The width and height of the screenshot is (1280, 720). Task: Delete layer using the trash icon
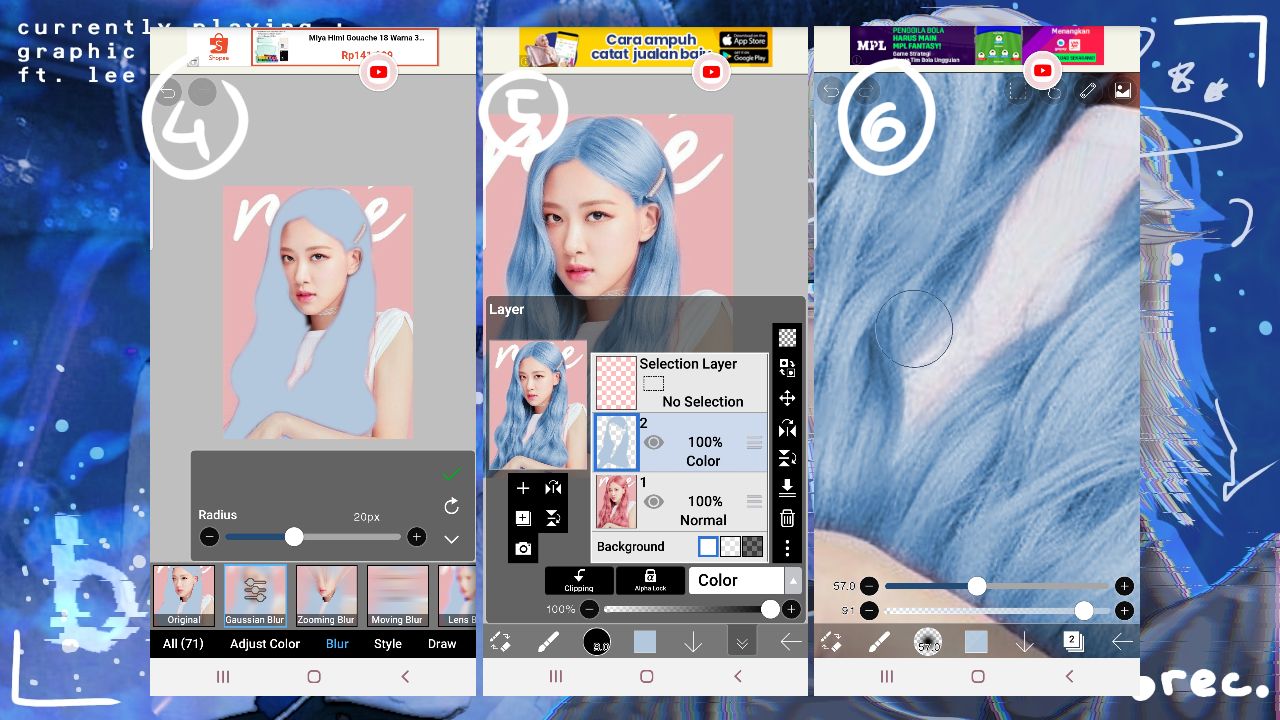click(x=787, y=518)
